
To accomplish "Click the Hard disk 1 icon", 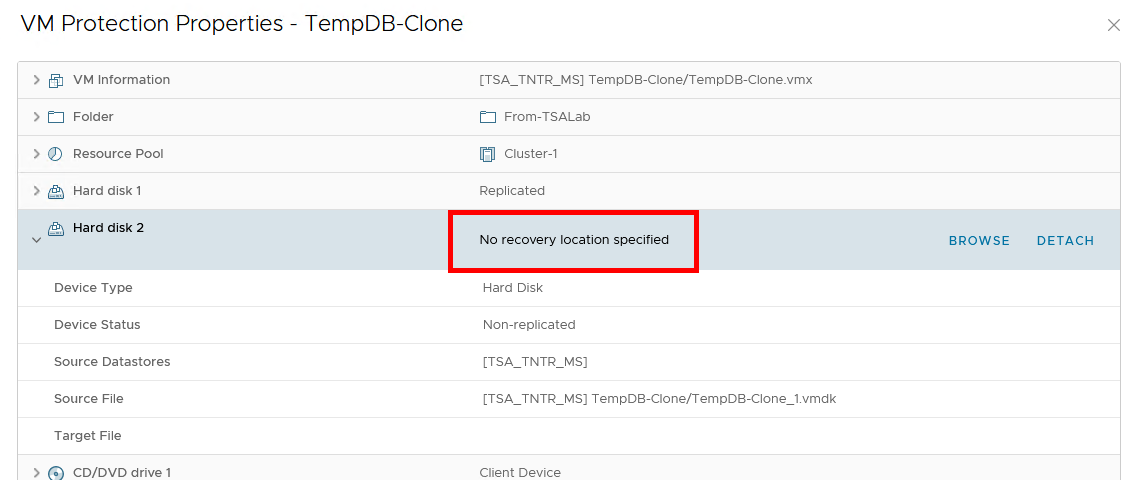I will [x=56, y=191].
